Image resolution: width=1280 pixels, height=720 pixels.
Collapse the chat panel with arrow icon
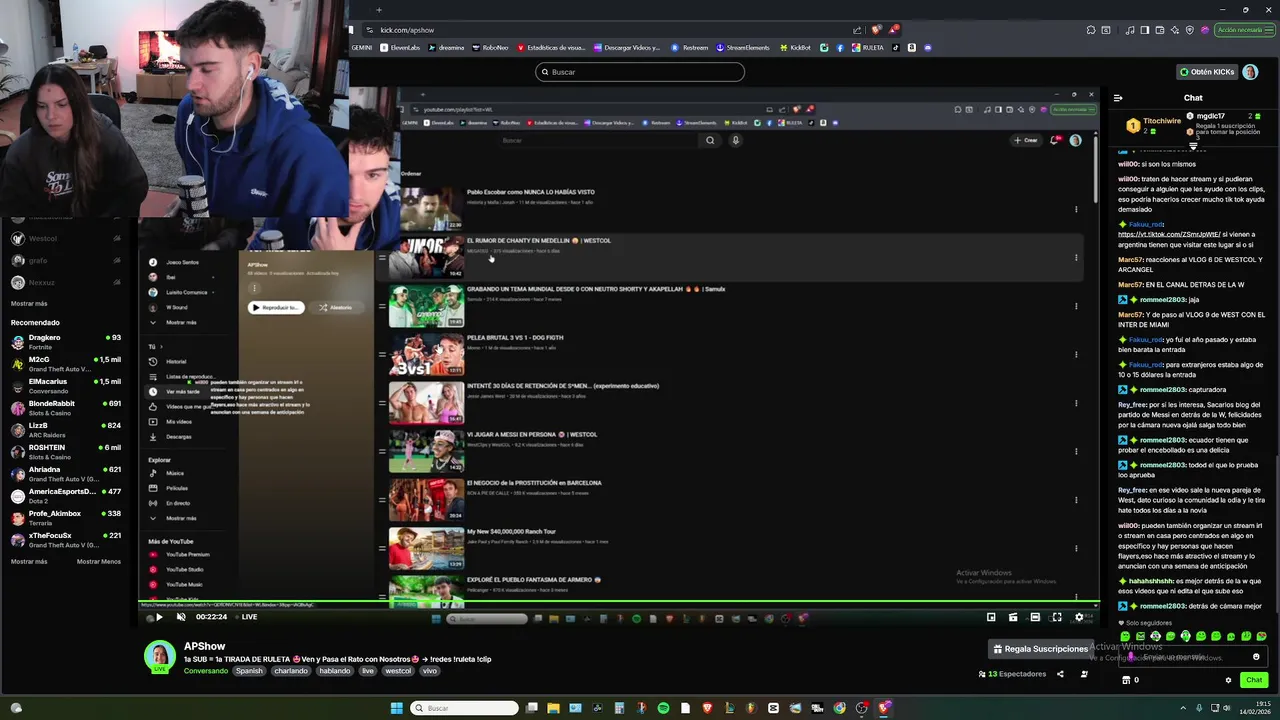1118,98
